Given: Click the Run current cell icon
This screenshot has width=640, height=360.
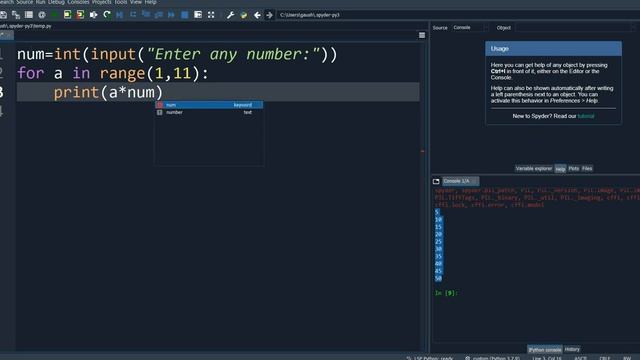Looking at the screenshot, I should pyautogui.click(x=67, y=15).
